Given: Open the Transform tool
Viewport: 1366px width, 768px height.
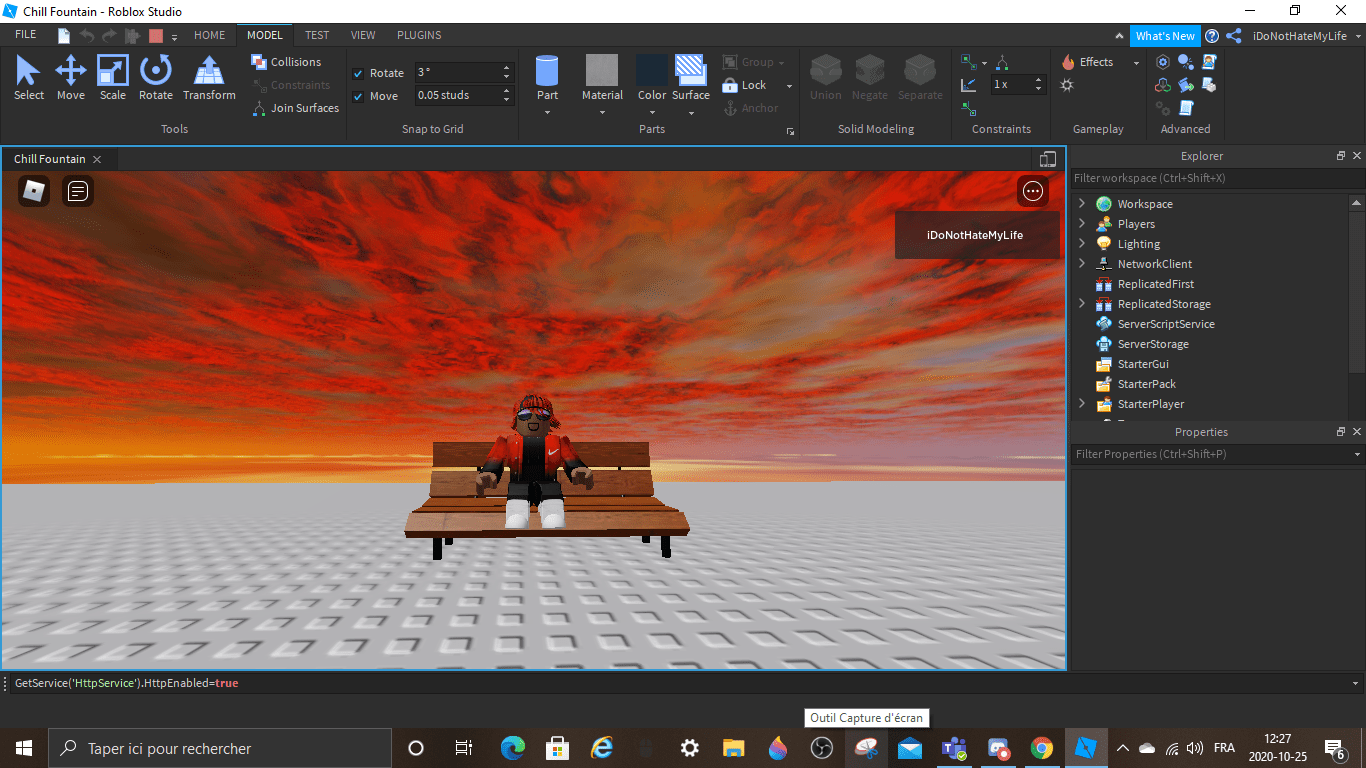Looking at the screenshot, I should tap(208, 78).
